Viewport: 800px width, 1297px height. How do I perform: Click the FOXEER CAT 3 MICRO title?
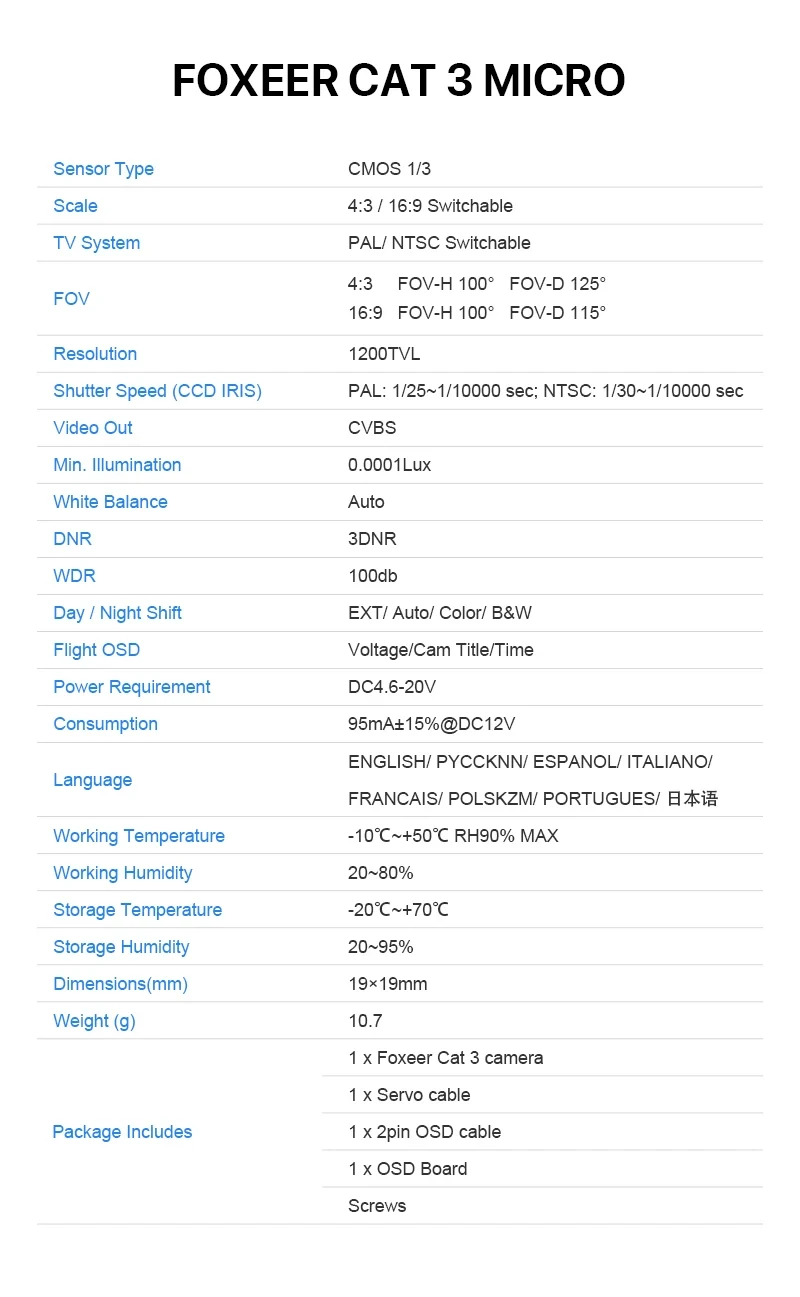399,81
